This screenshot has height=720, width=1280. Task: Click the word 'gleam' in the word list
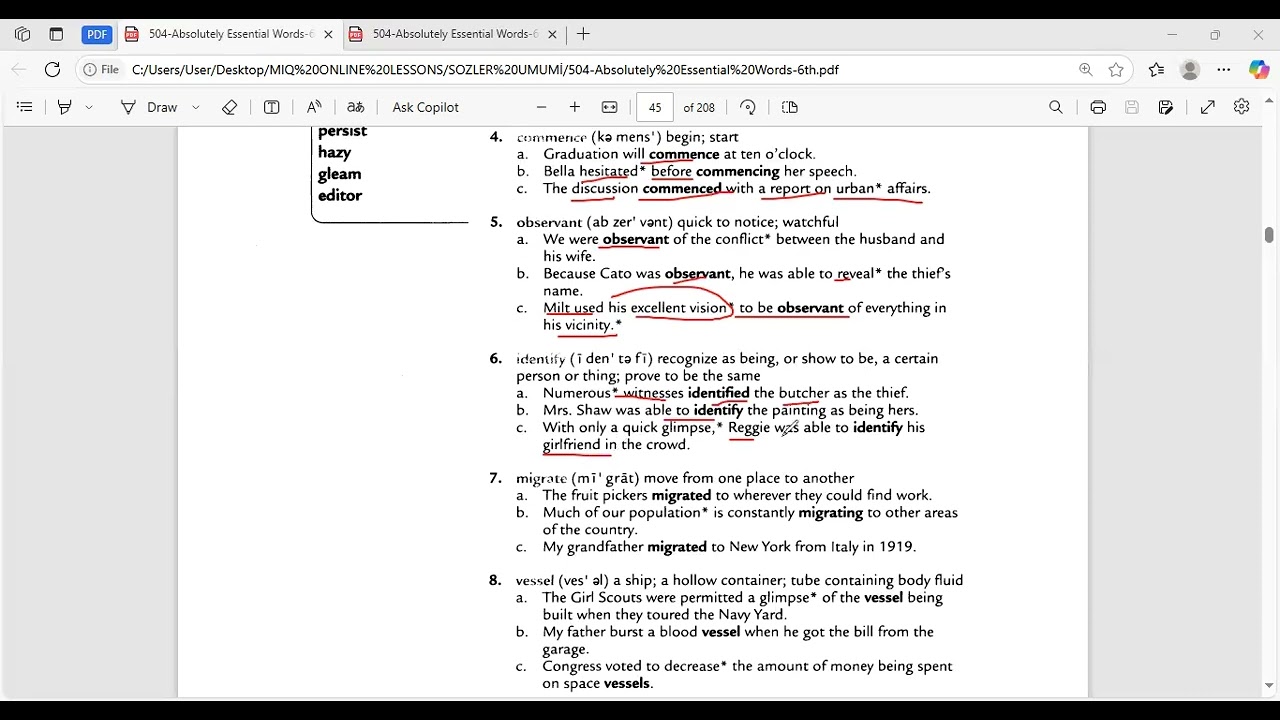[339, 174]
